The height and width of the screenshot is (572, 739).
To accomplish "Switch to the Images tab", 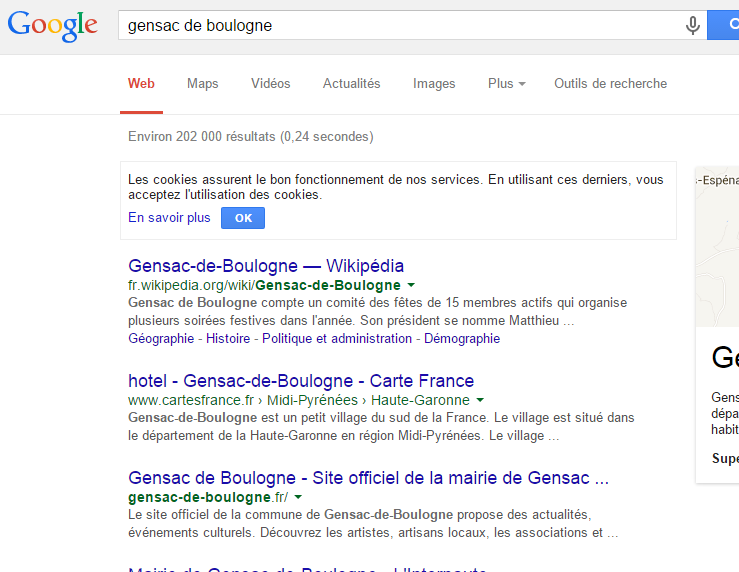I will pos(434,83).
